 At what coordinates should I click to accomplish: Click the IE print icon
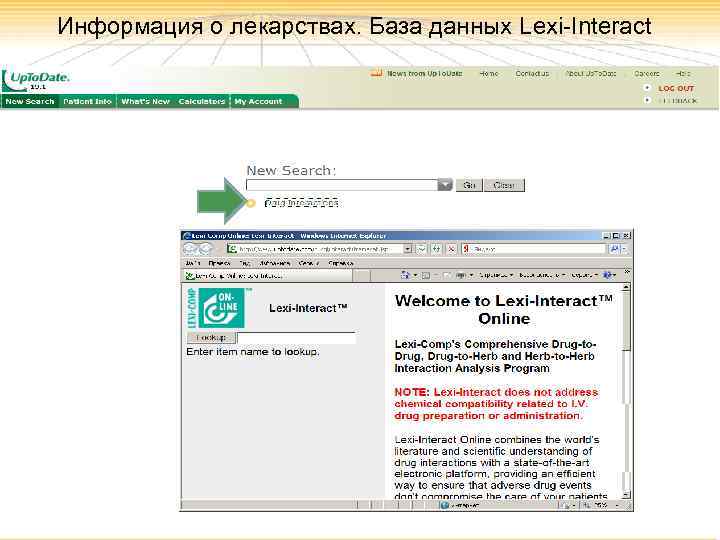[461, 275]
